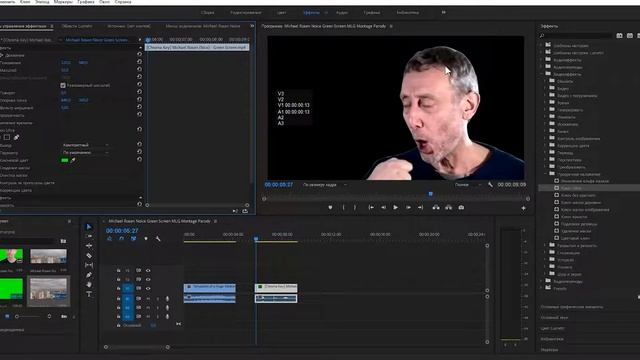Select the Razor tool
The image size is (640, 360).
89,256
